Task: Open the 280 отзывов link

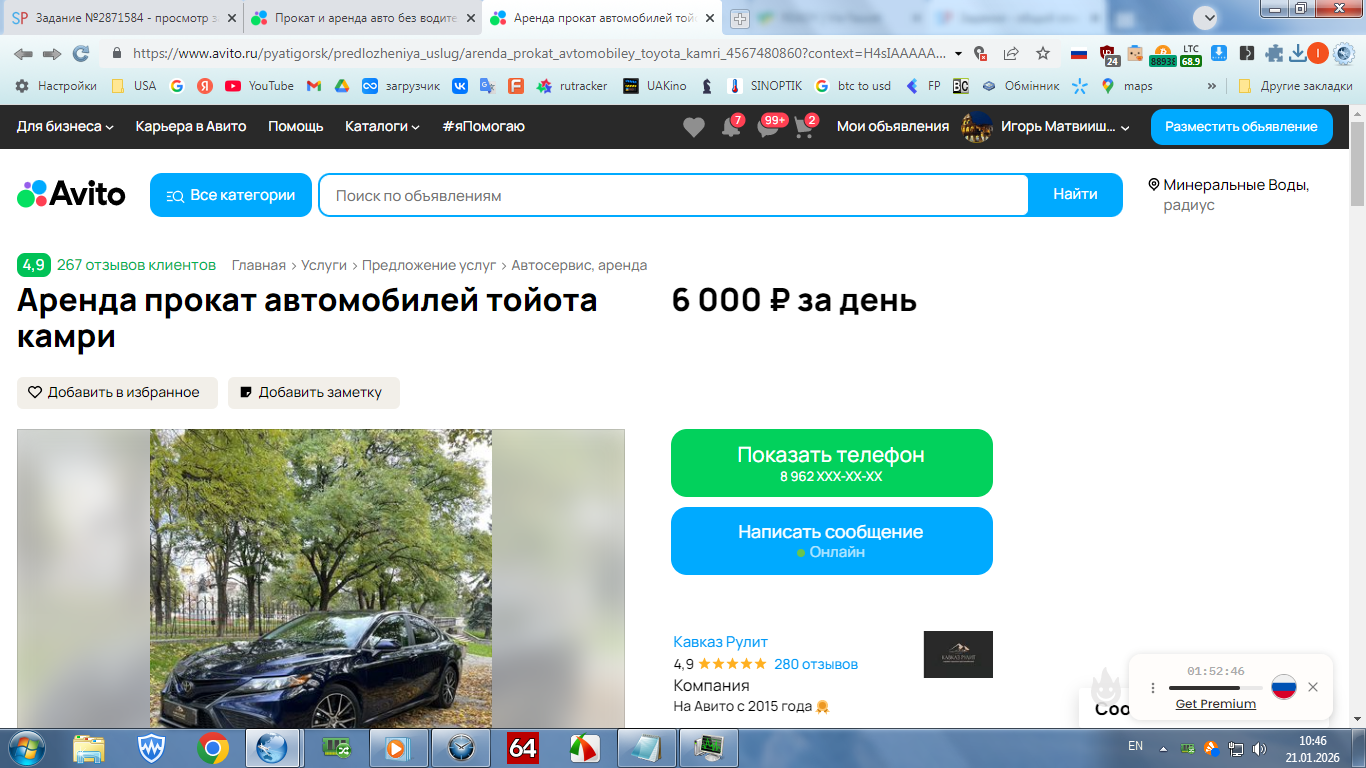Action: click(x=816, y=664)
